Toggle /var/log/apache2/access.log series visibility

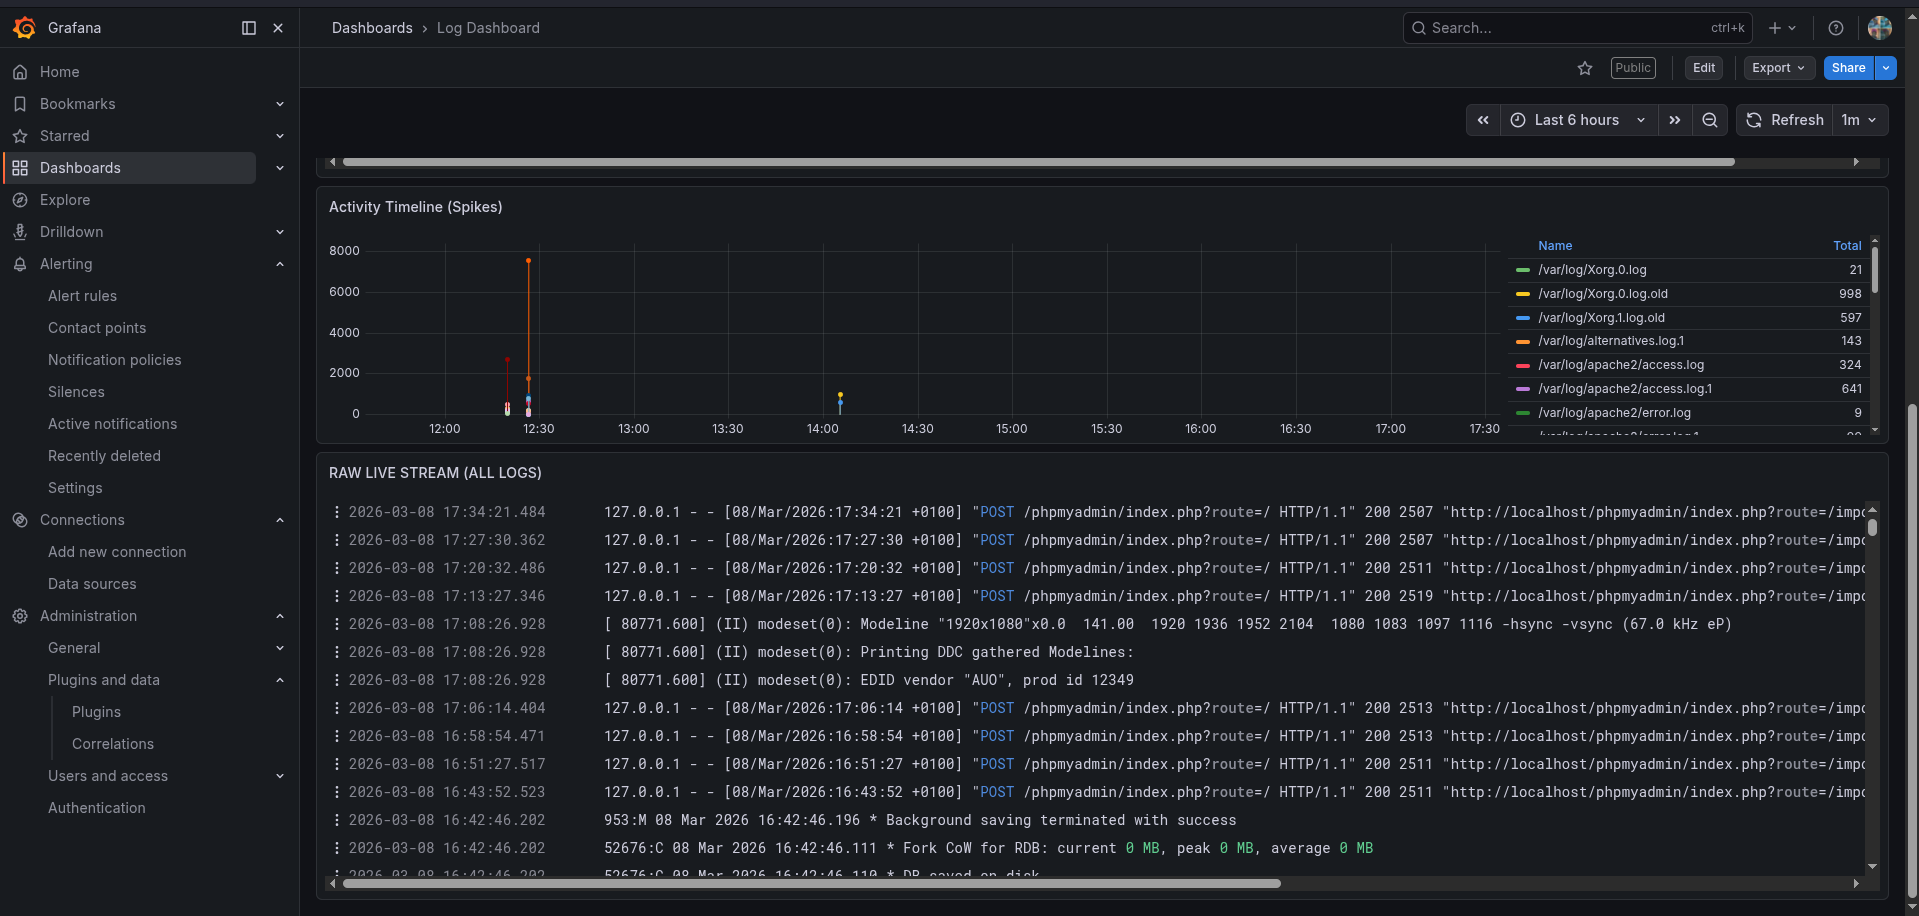coord(1620,365)
